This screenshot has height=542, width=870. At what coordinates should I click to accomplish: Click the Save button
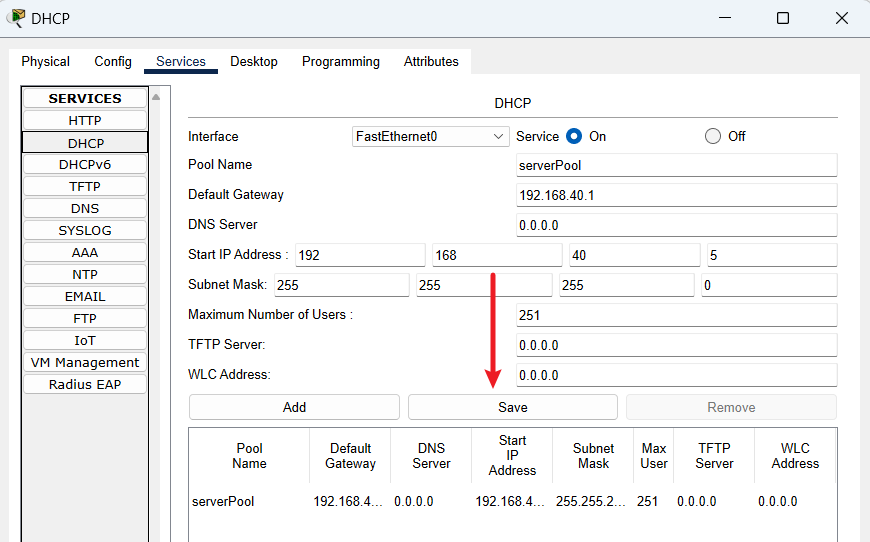513,407
